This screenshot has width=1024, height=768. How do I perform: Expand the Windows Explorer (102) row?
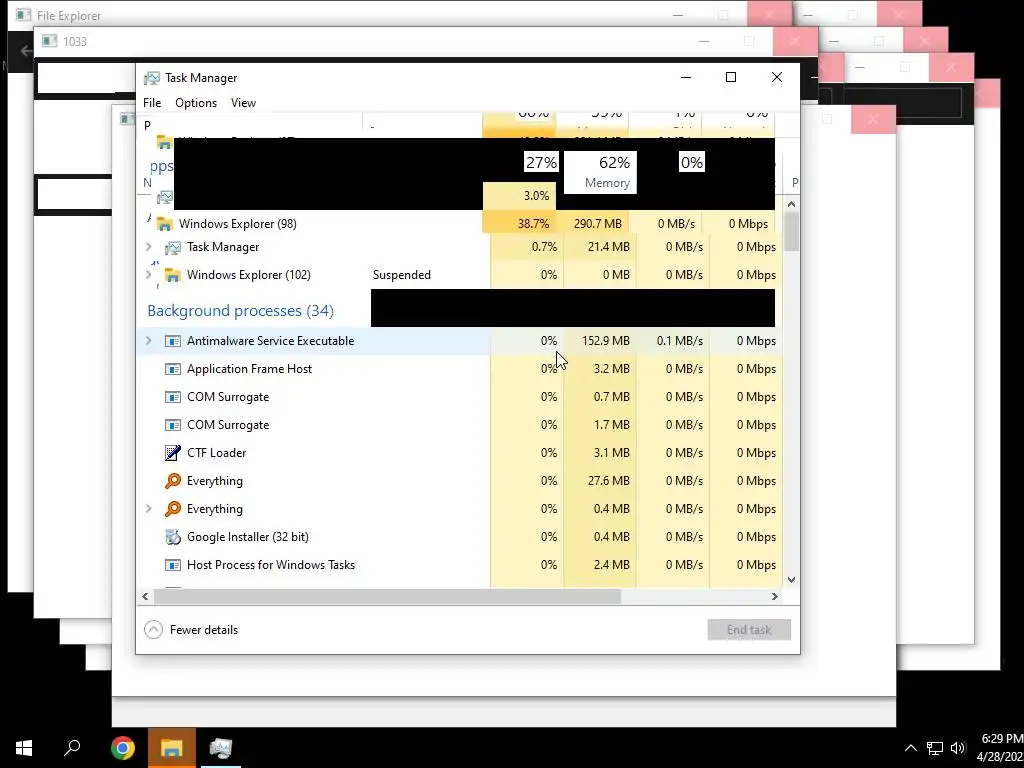(x=149, y=275)
